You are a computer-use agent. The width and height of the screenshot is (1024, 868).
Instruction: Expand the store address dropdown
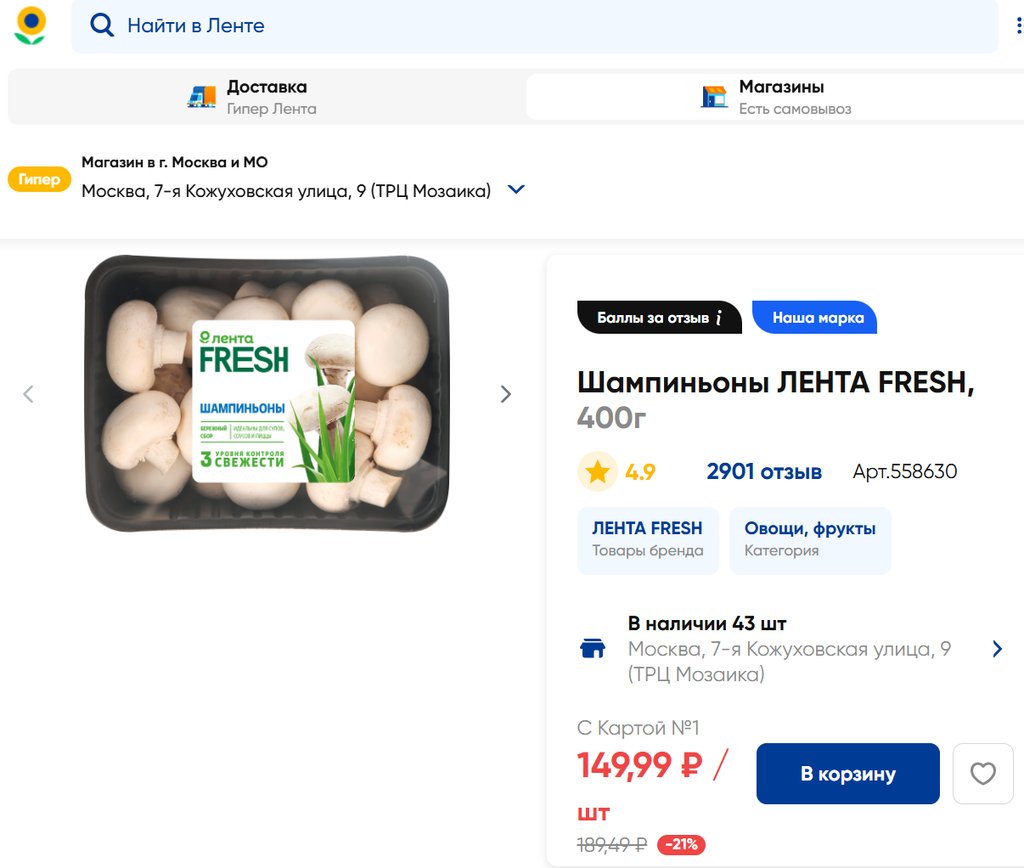(x=516, y=190)
